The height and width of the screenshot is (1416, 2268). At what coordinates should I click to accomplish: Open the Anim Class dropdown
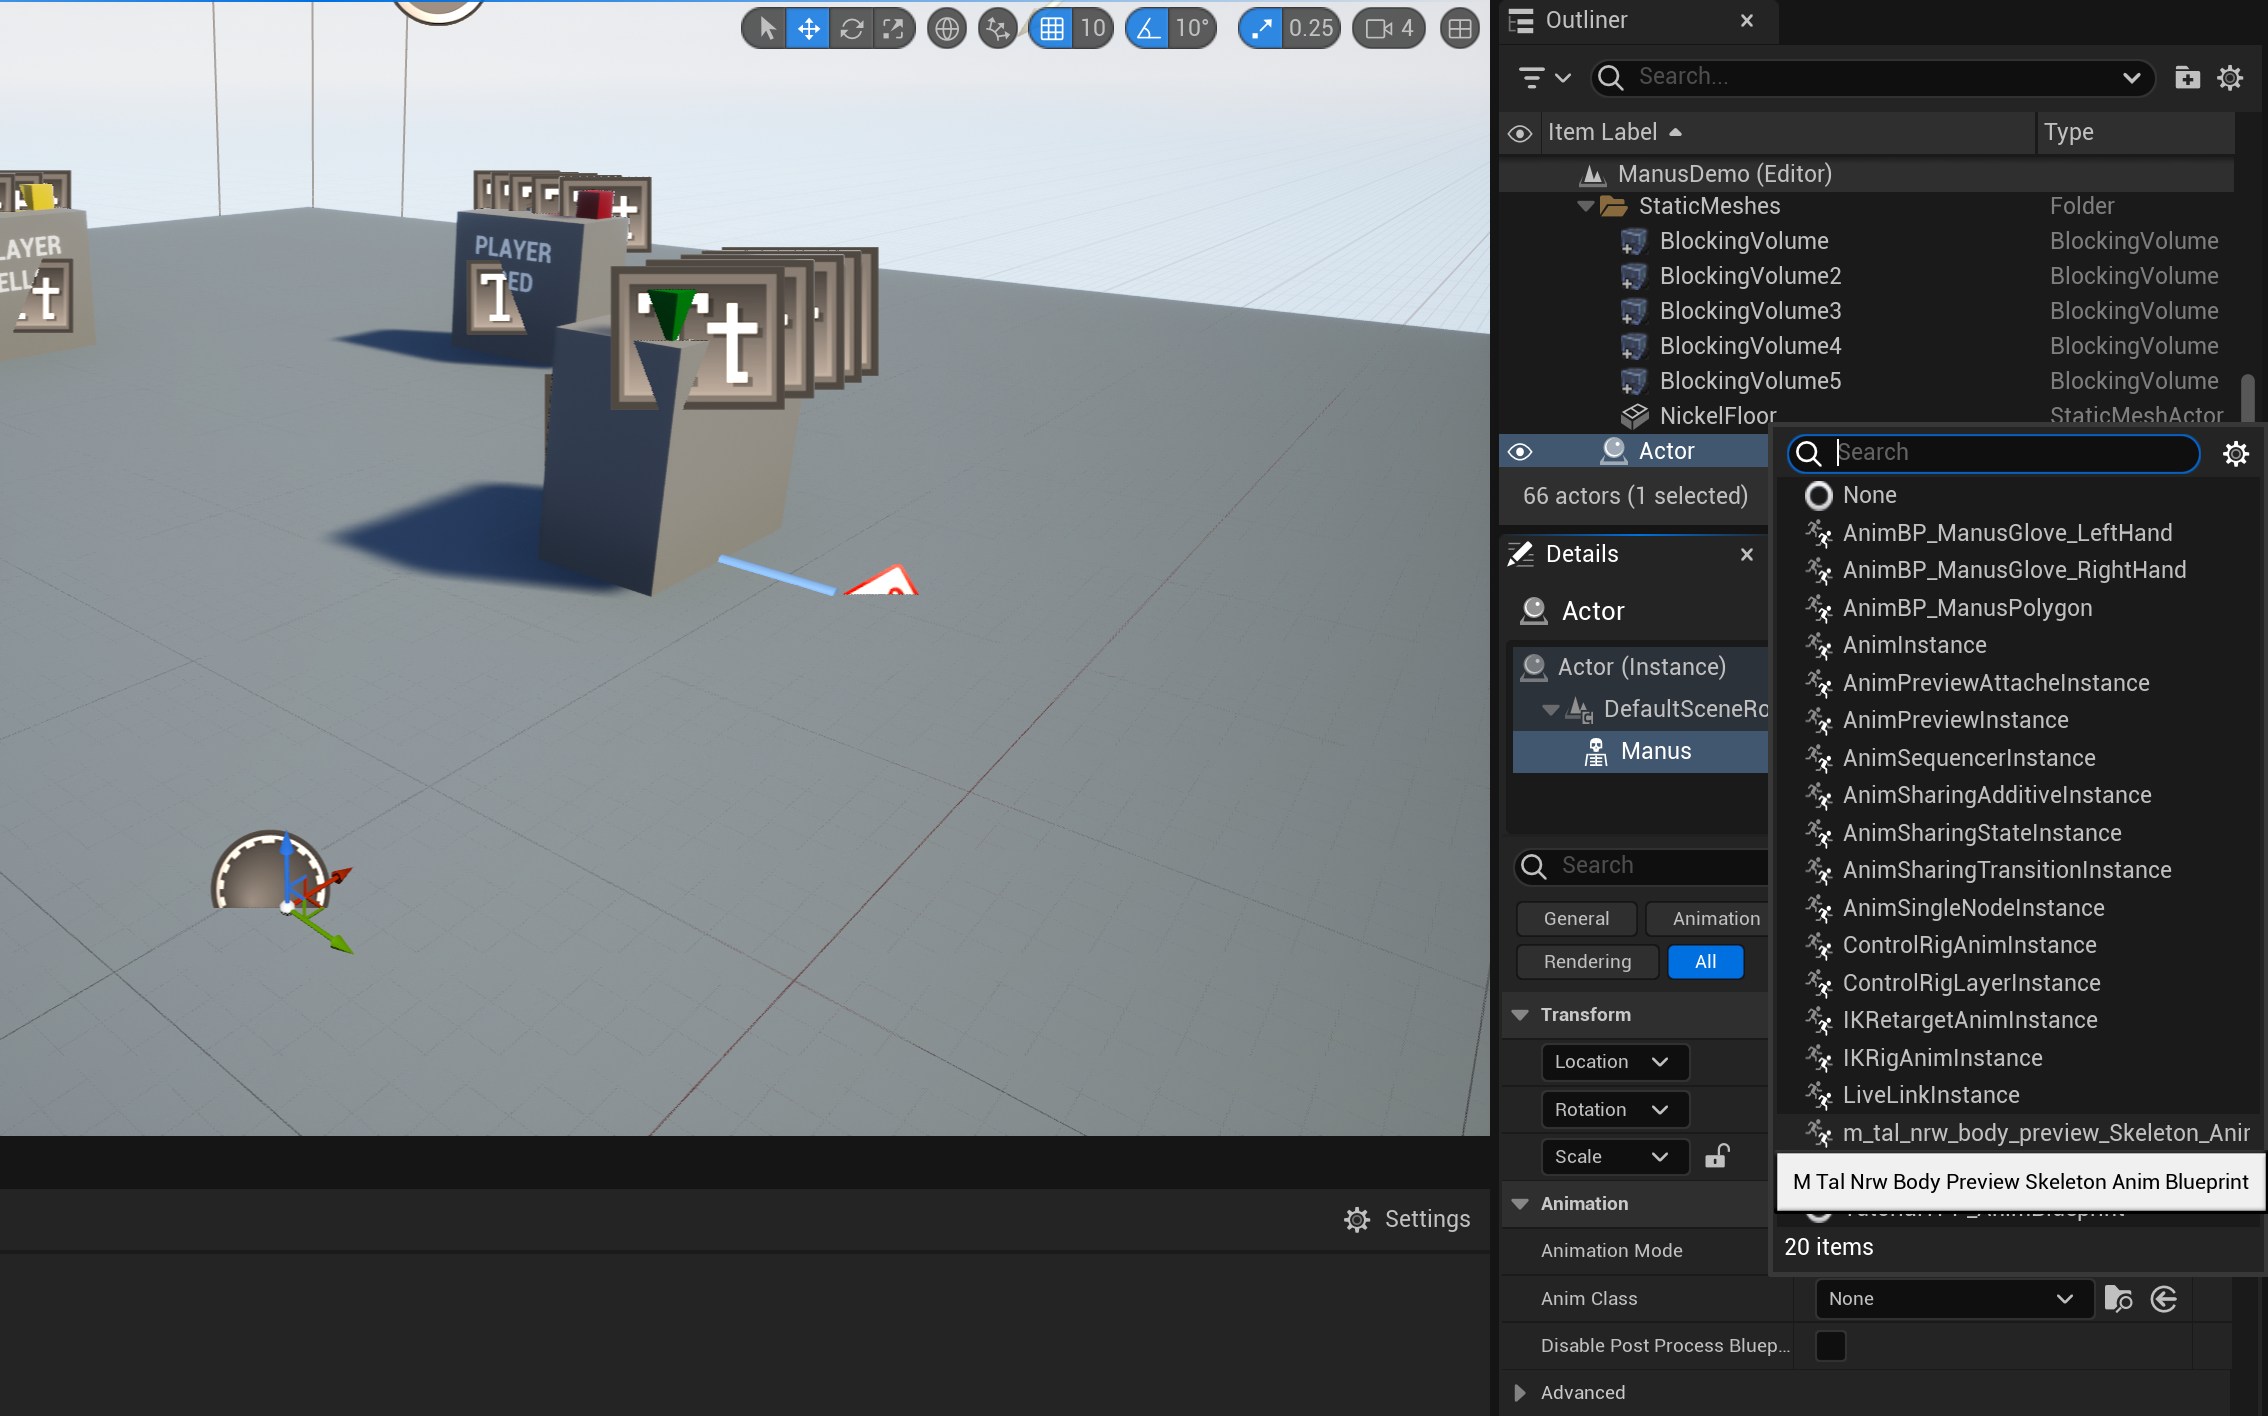(1952, 1298)
